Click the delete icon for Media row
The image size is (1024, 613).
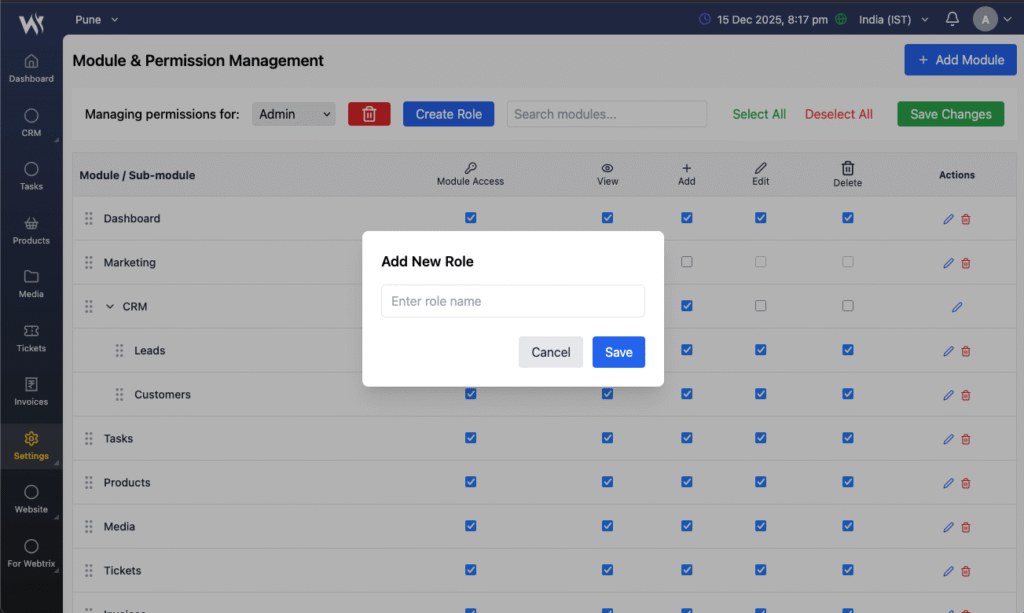point(966,527)
